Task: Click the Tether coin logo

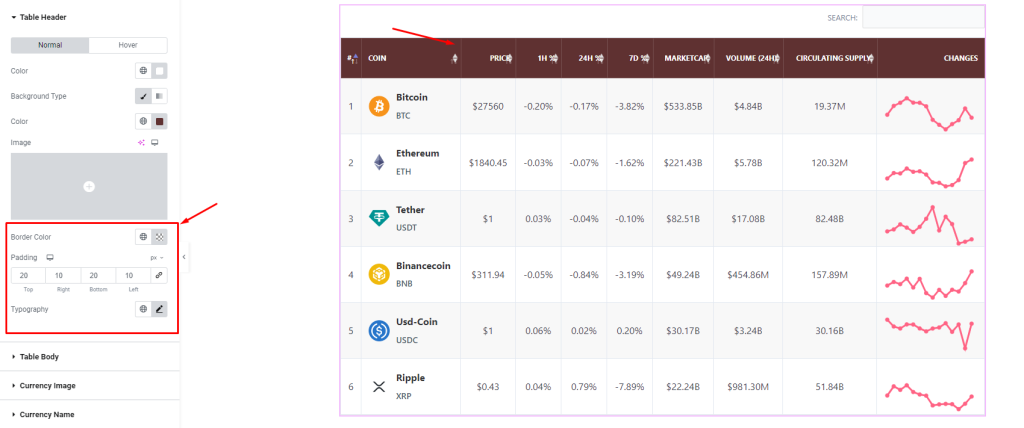Action: pyautogui.click(x=379, y=218)
